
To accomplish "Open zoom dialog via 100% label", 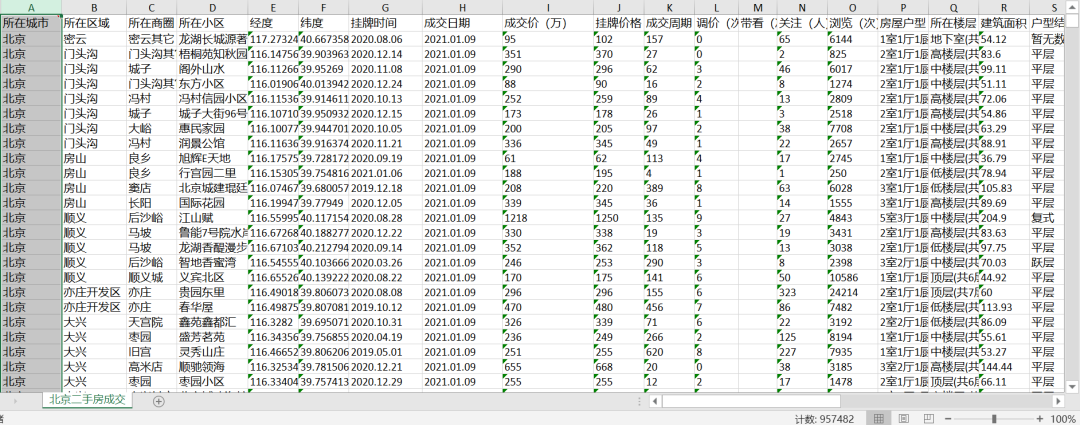I will (1064, 419).
